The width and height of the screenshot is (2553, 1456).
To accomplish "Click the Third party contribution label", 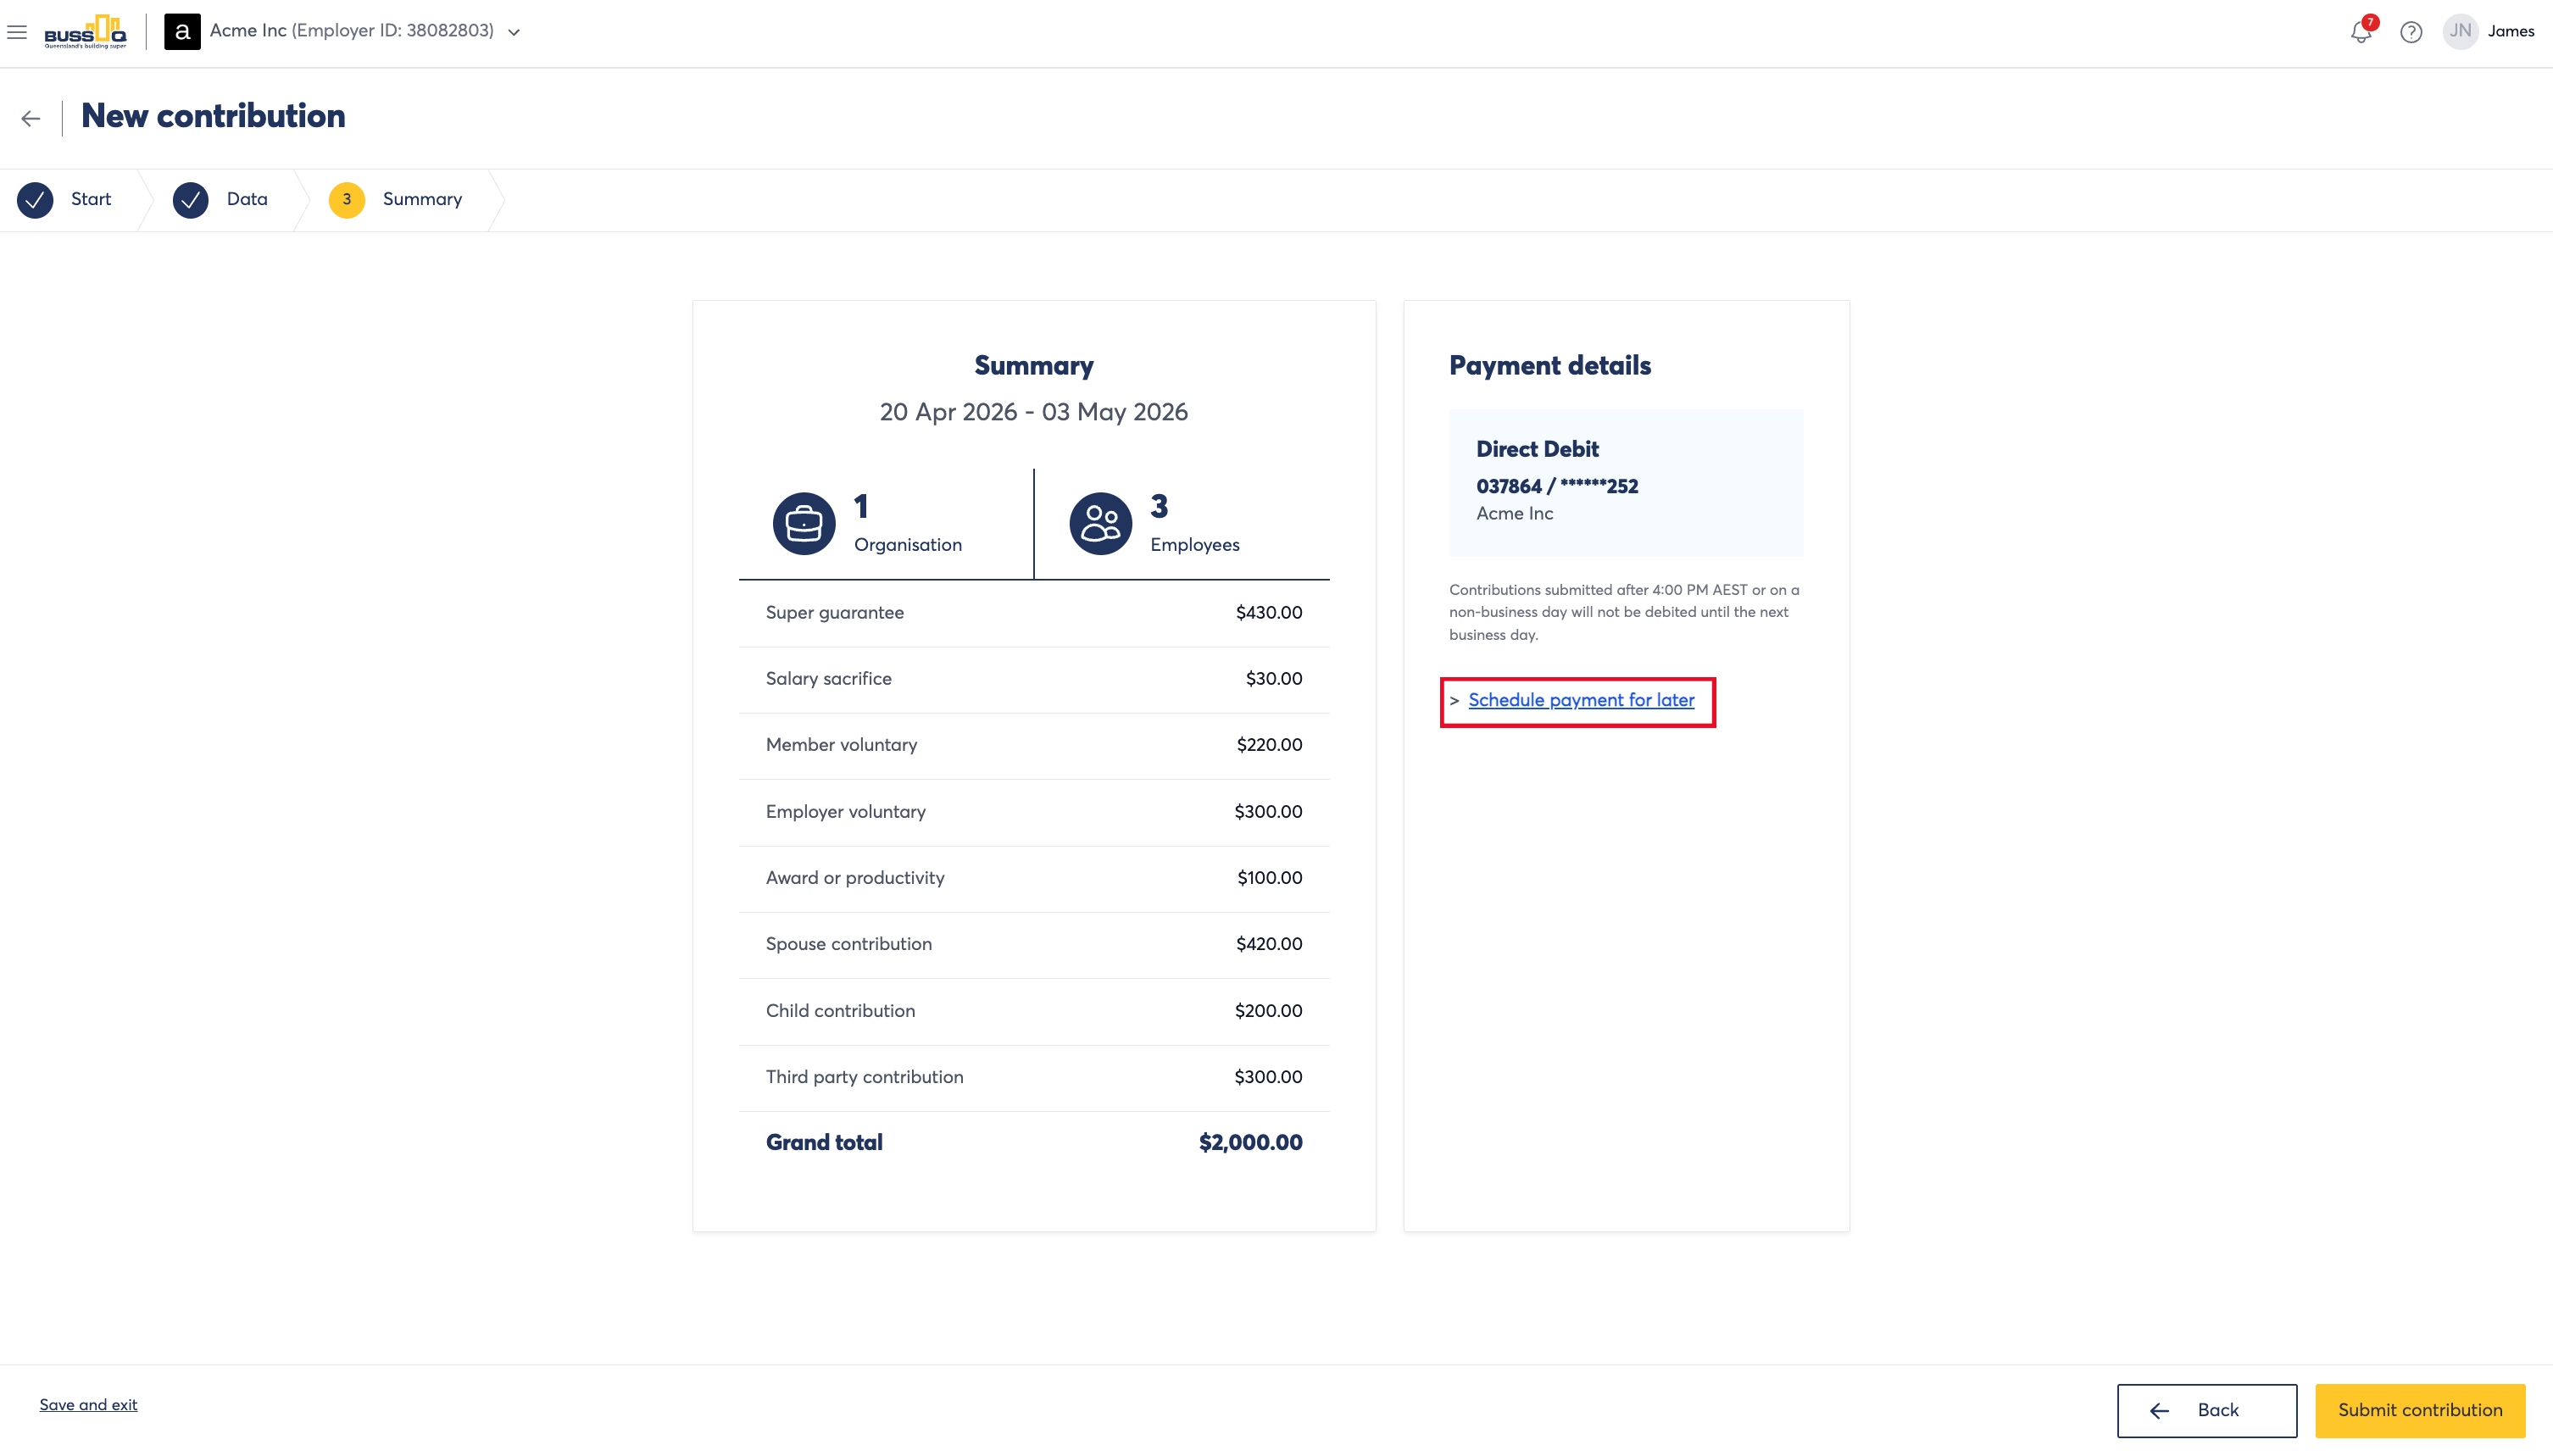I will click(x=864, y=1077).
